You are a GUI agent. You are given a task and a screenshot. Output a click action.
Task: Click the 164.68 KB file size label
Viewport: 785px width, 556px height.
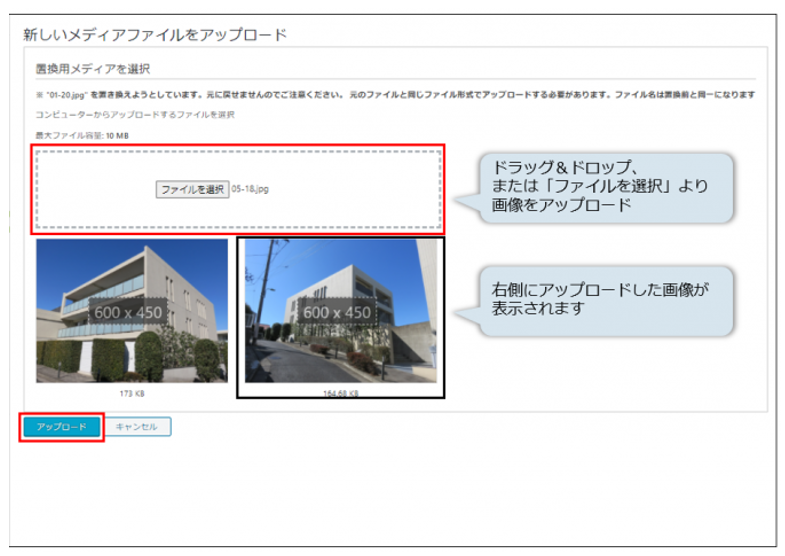340,395
